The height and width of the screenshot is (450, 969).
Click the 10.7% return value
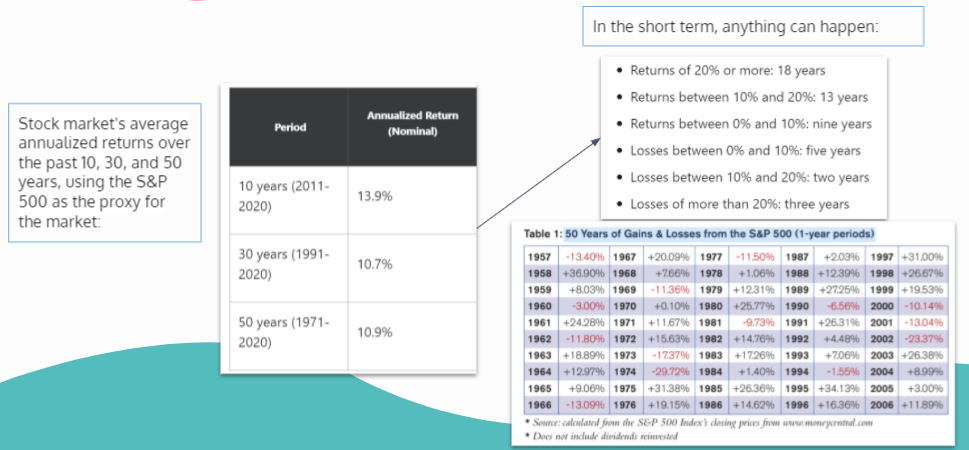(374, 265)
